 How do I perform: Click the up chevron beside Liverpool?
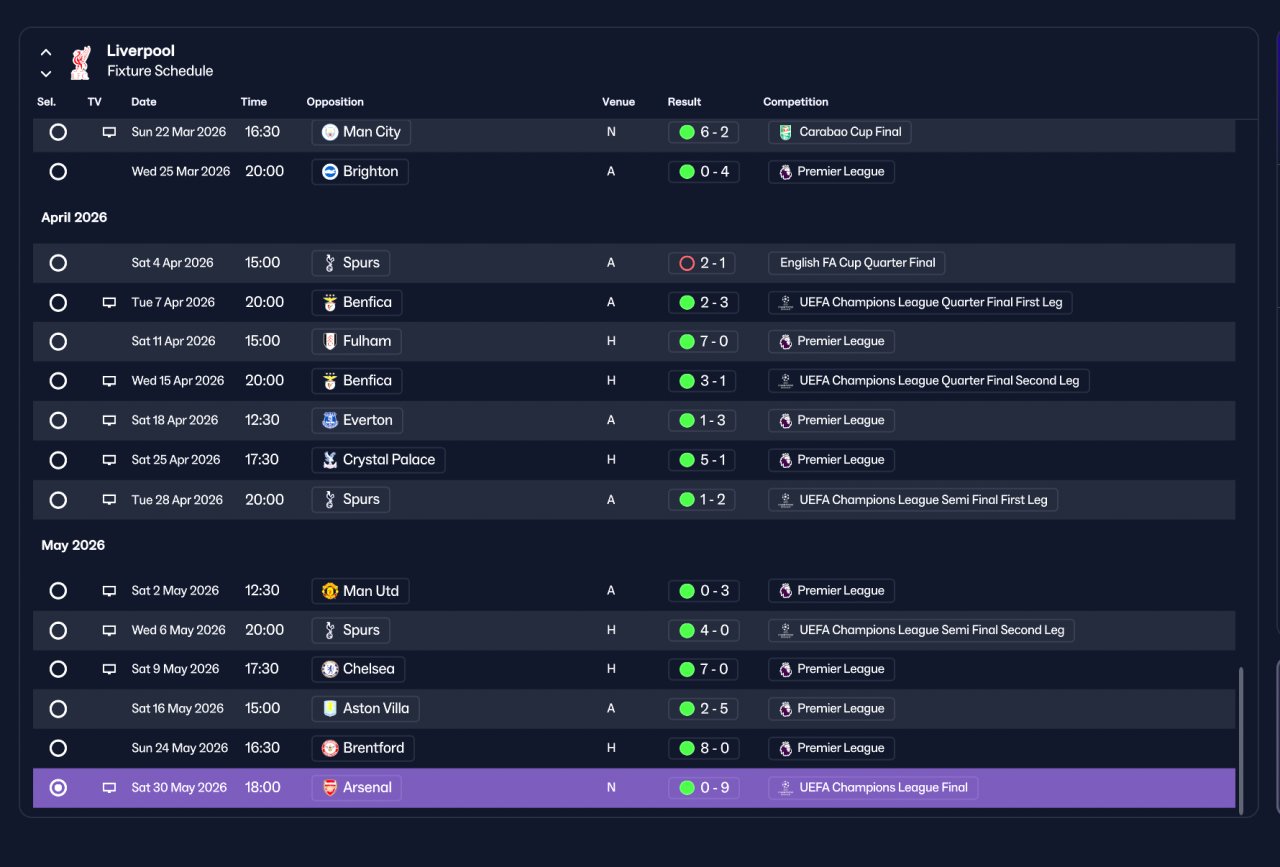point(46,53)
